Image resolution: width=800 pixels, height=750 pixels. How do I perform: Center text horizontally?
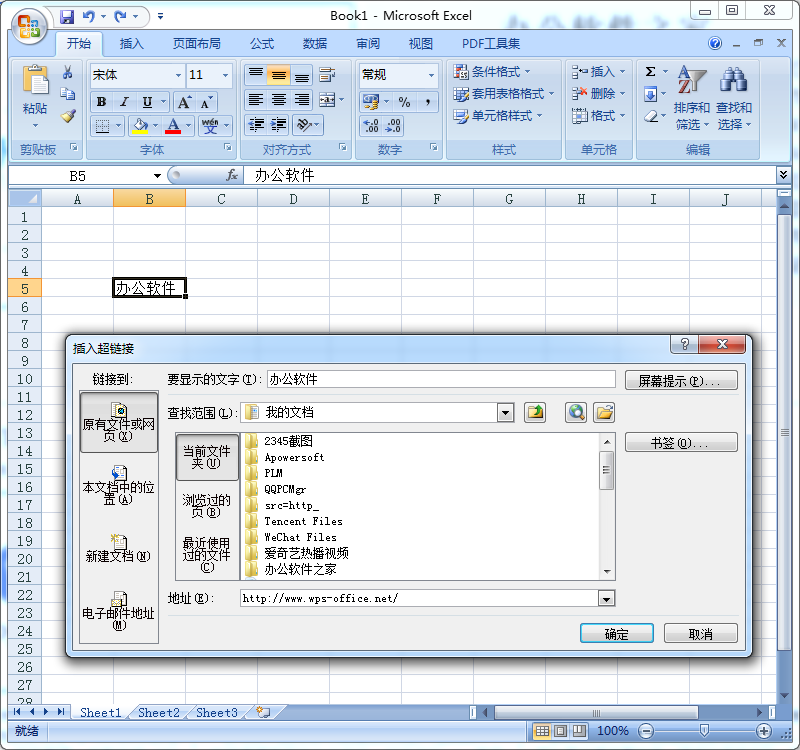pos(279,99)
